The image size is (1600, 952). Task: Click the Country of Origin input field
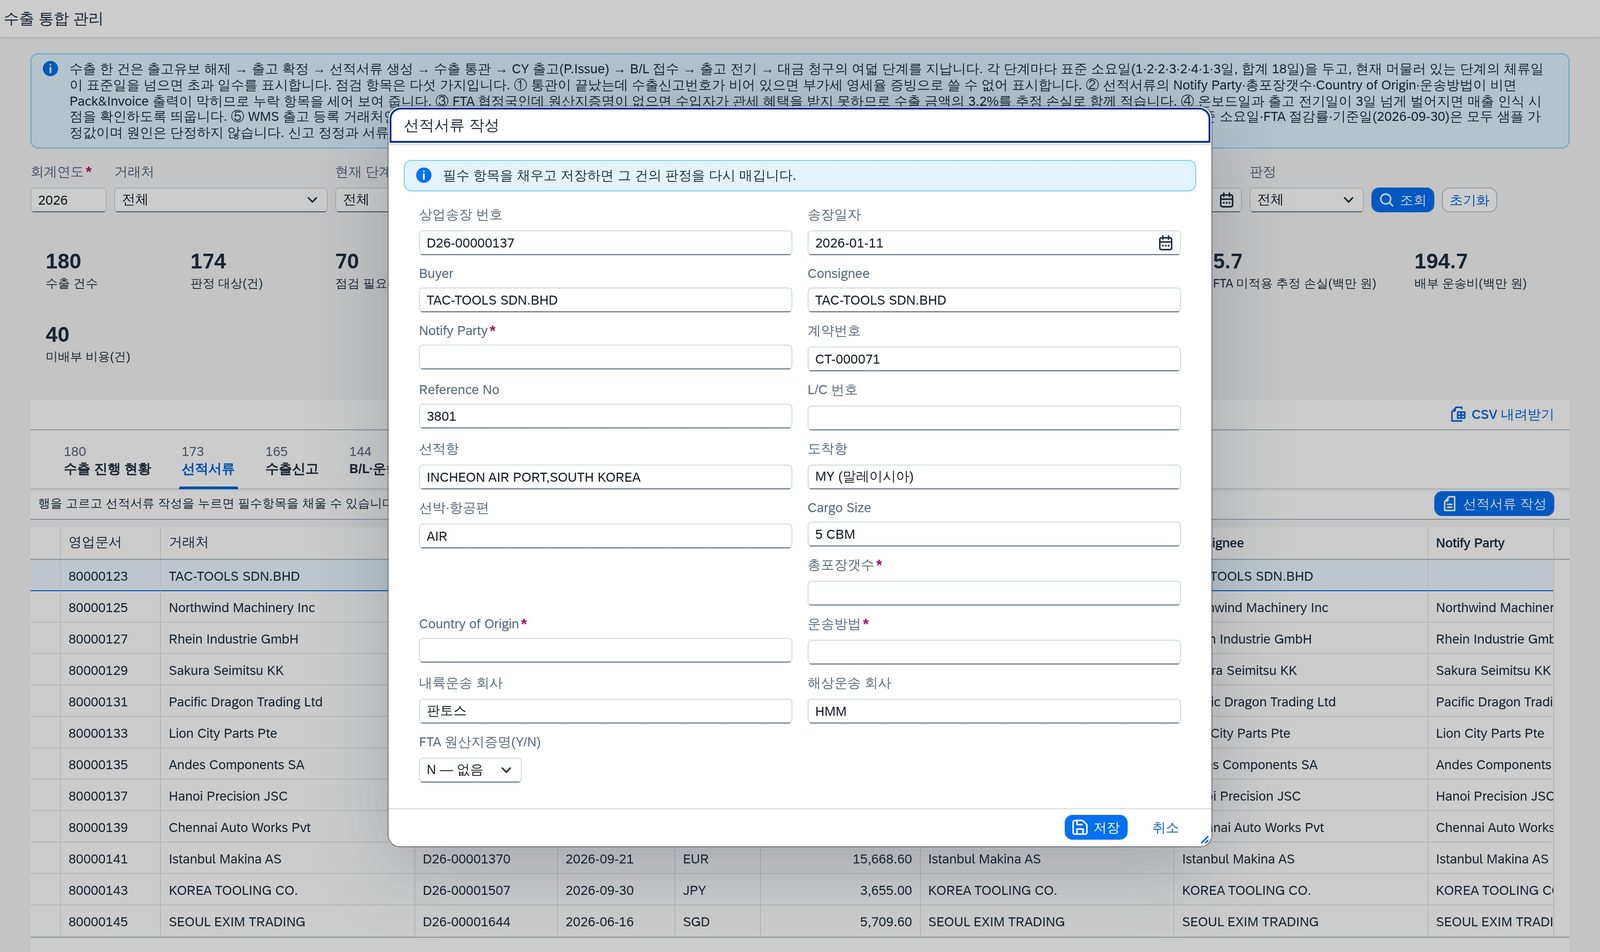605,650
